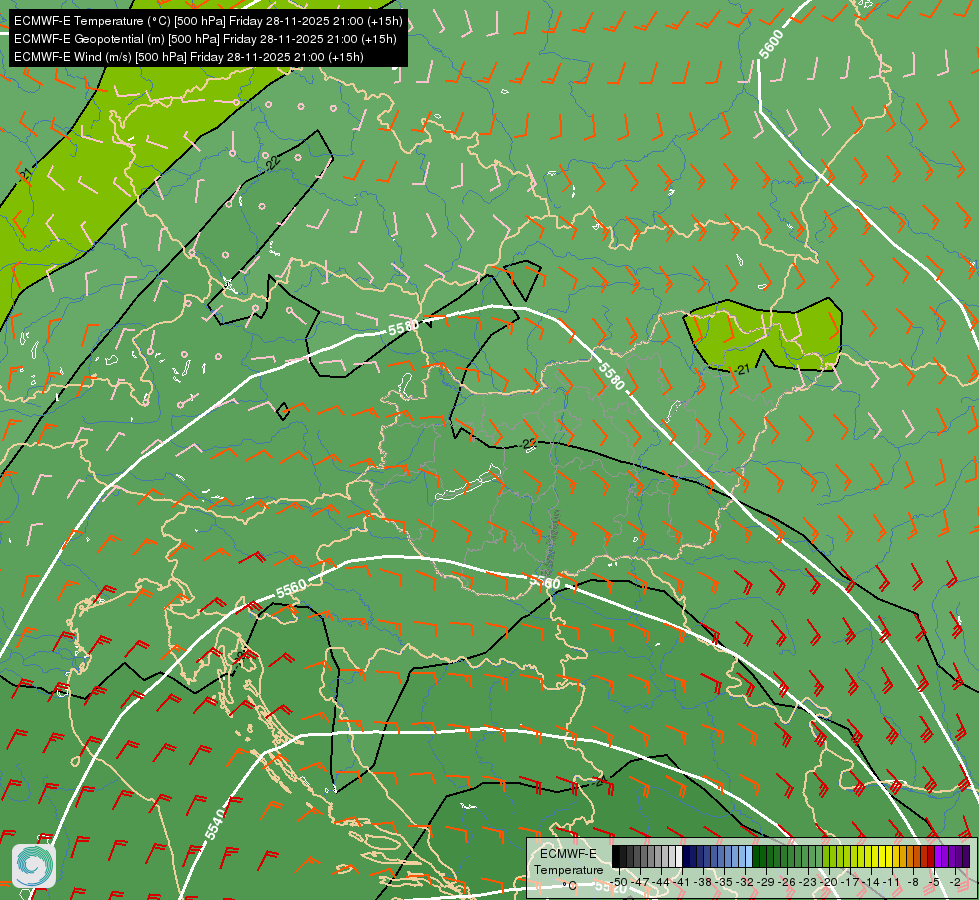The image size is (979, 900).
Task: Click the ECMWF-E label inside the colour legend
Action: coord(568,854)
